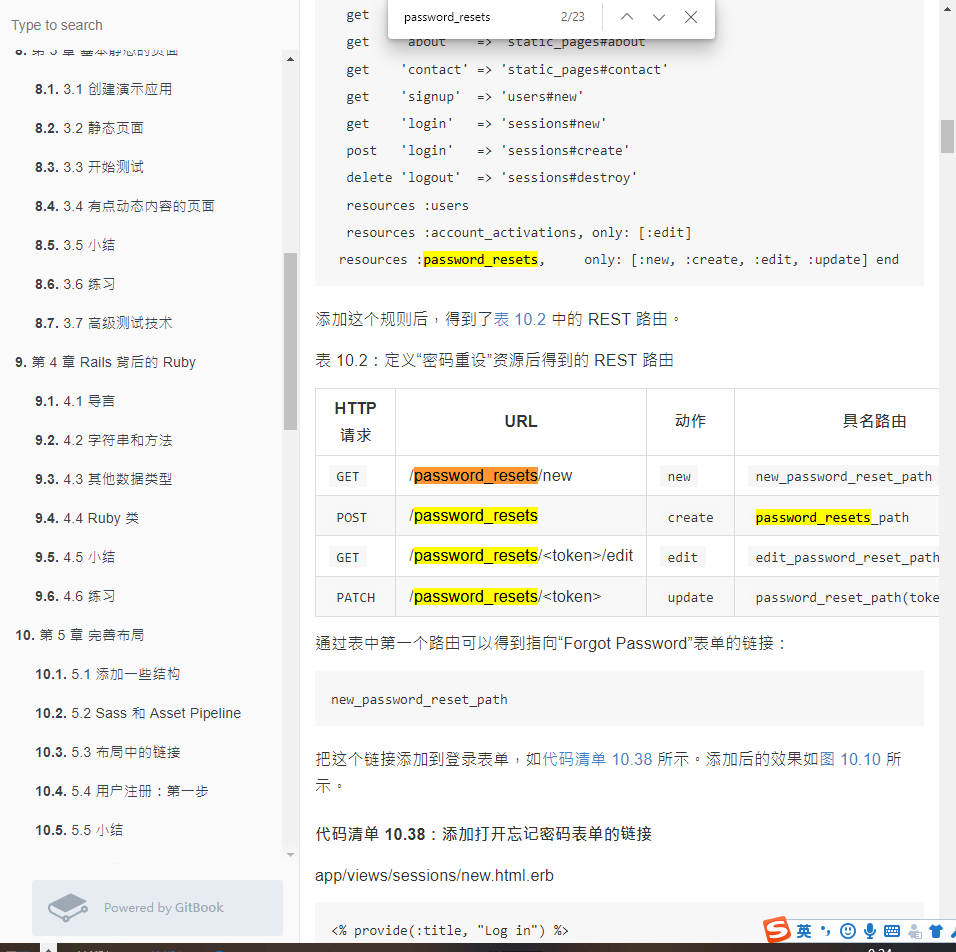Screen dimensions: 956x952
Task: Open section 8.4 3.4 有点动态内容的页面
Action: click(x=124, y=206)
